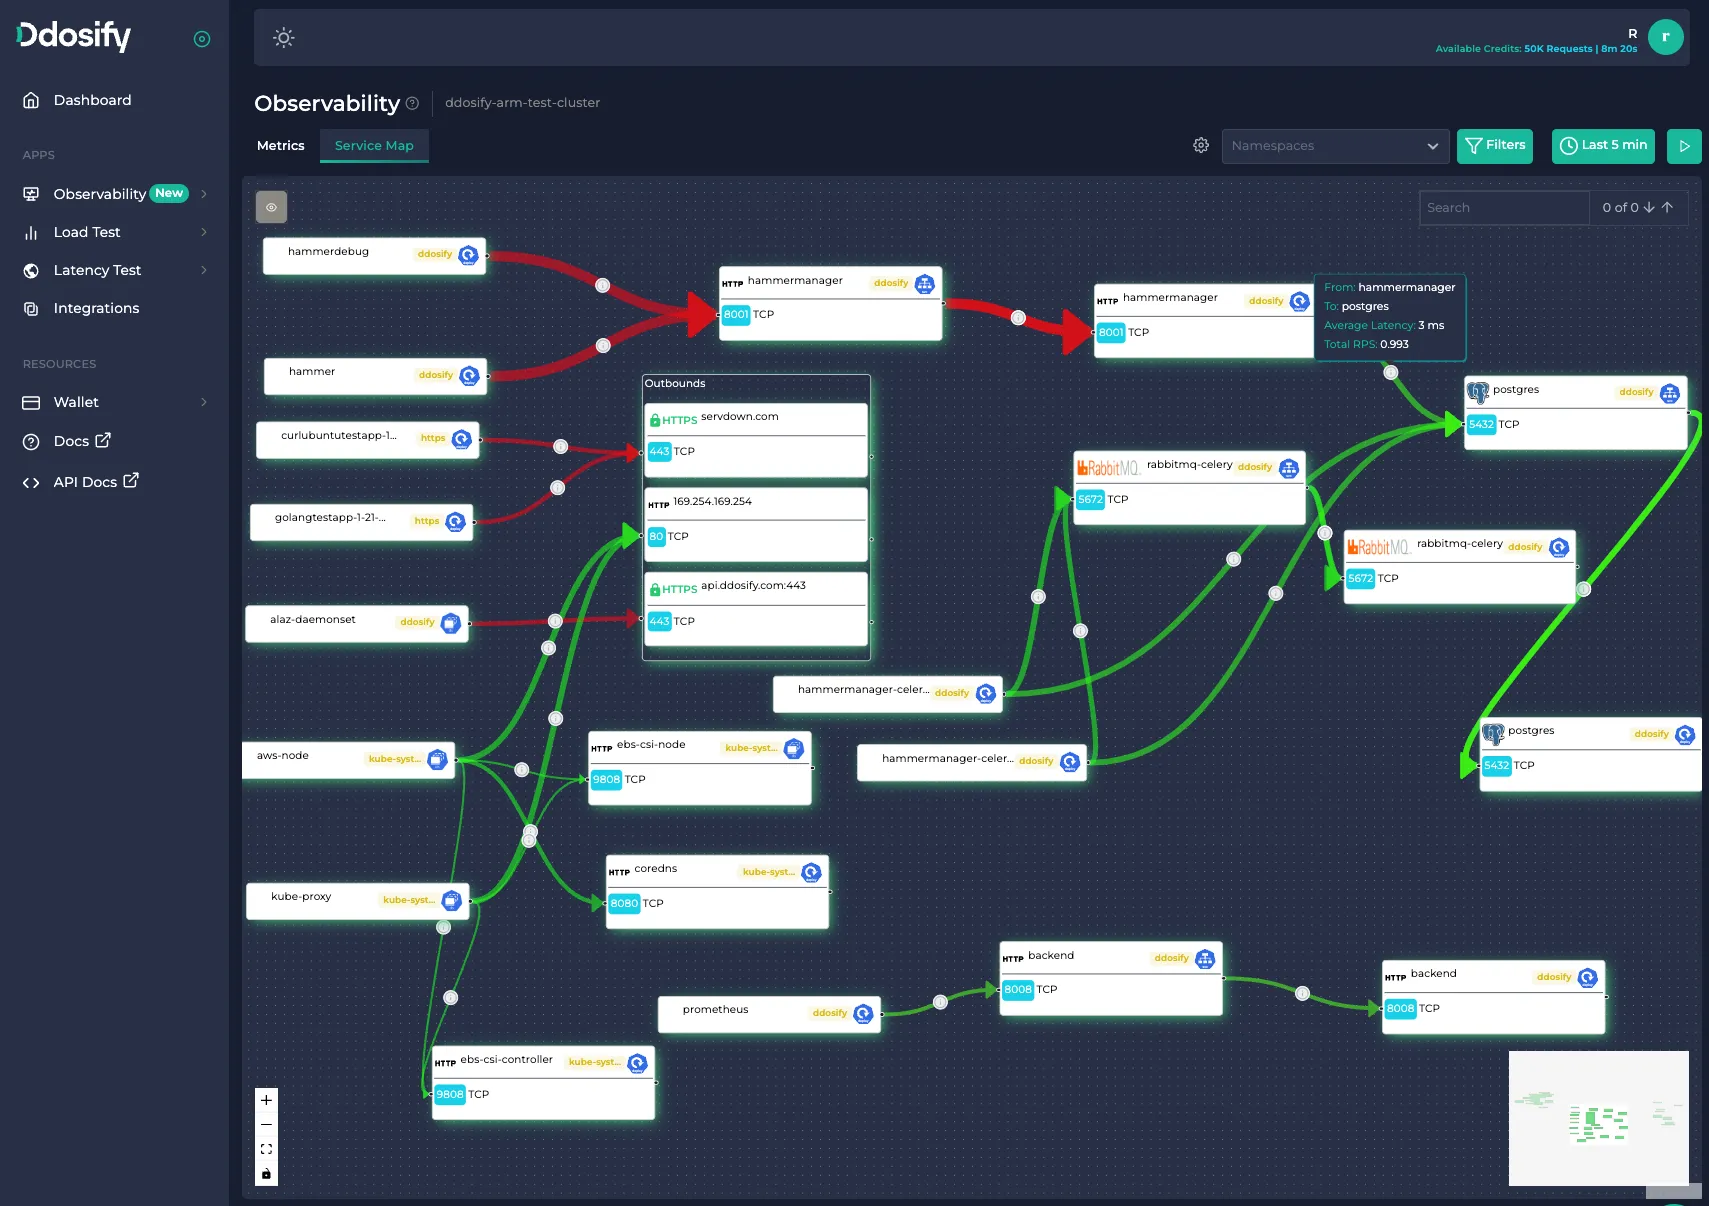Click the fit view icon

[x=266, y=1149]
